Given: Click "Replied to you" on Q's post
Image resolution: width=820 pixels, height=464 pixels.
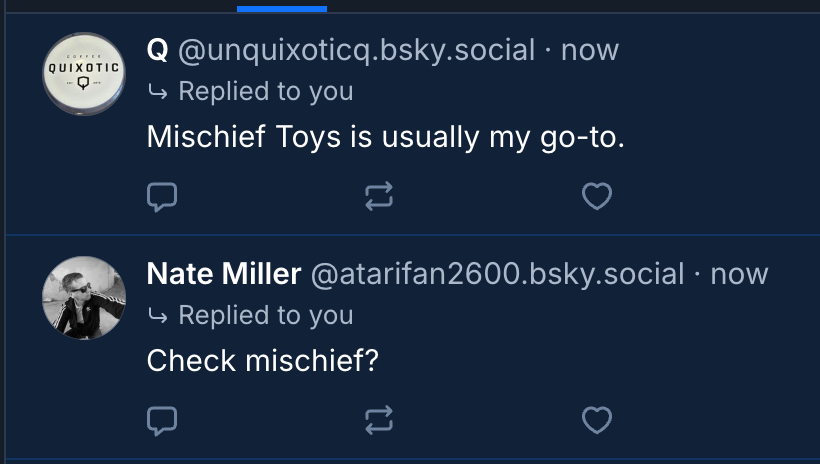Looking at the screenshot, I should [x=265, y=92].
